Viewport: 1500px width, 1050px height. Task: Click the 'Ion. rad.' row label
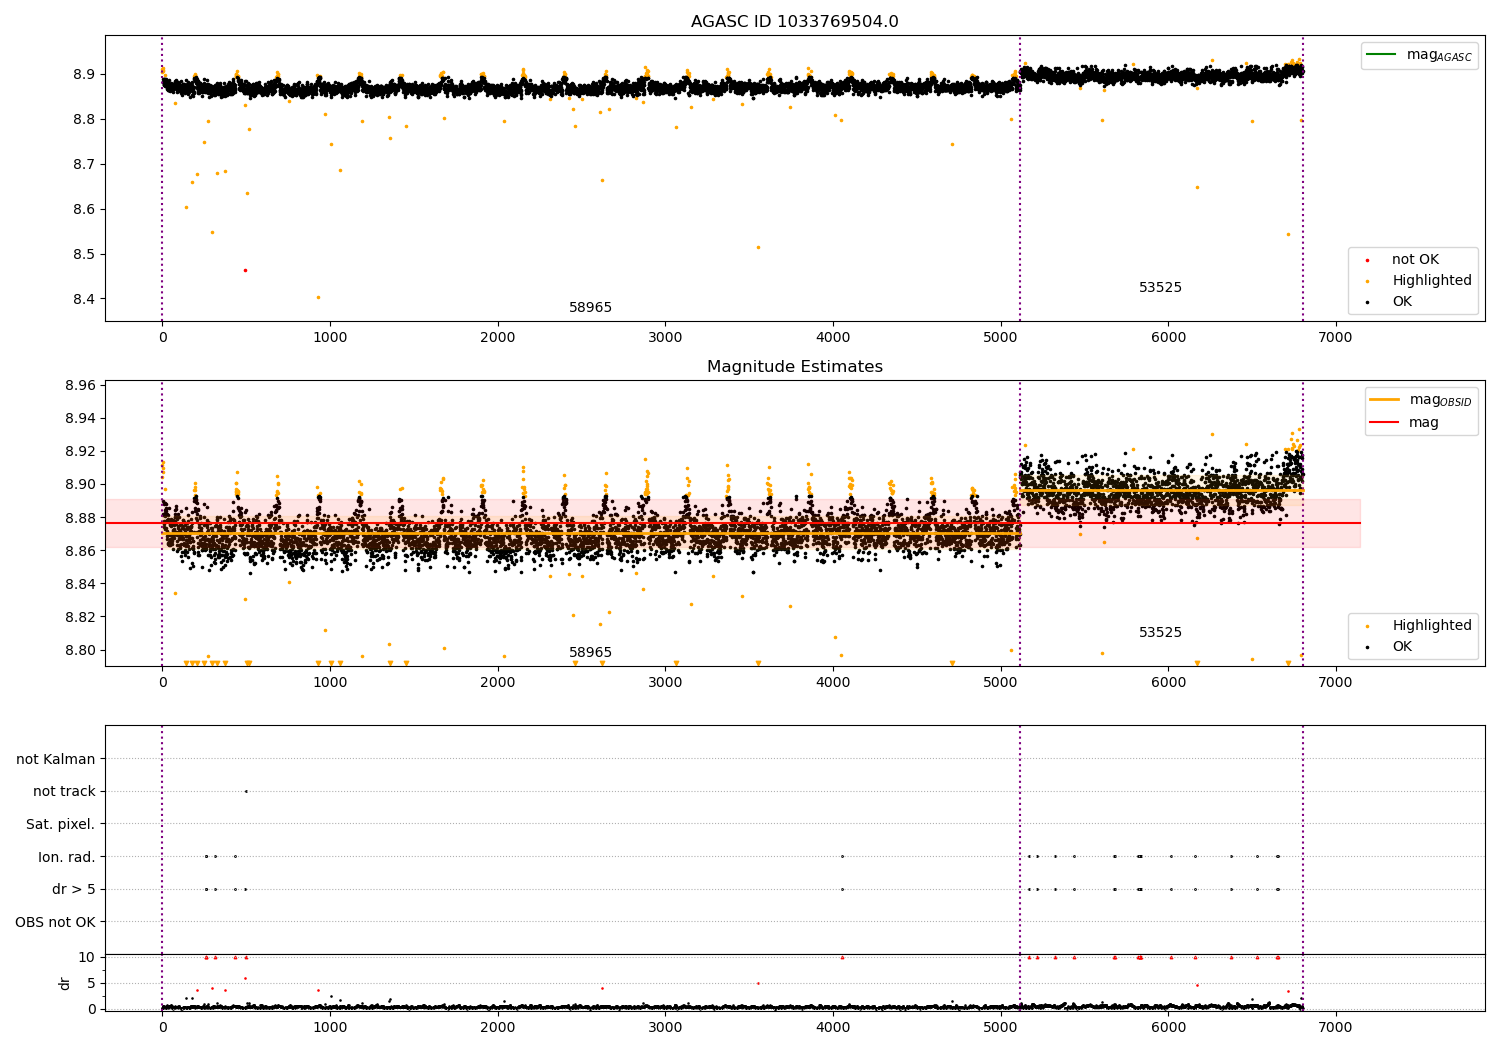coord(67,857)
